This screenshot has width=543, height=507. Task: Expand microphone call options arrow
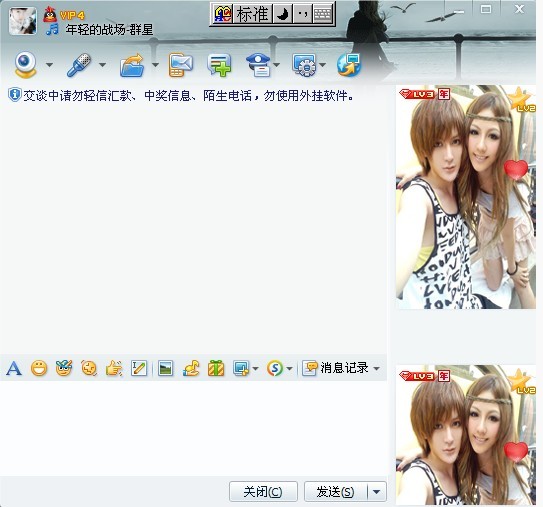point(102,65)
